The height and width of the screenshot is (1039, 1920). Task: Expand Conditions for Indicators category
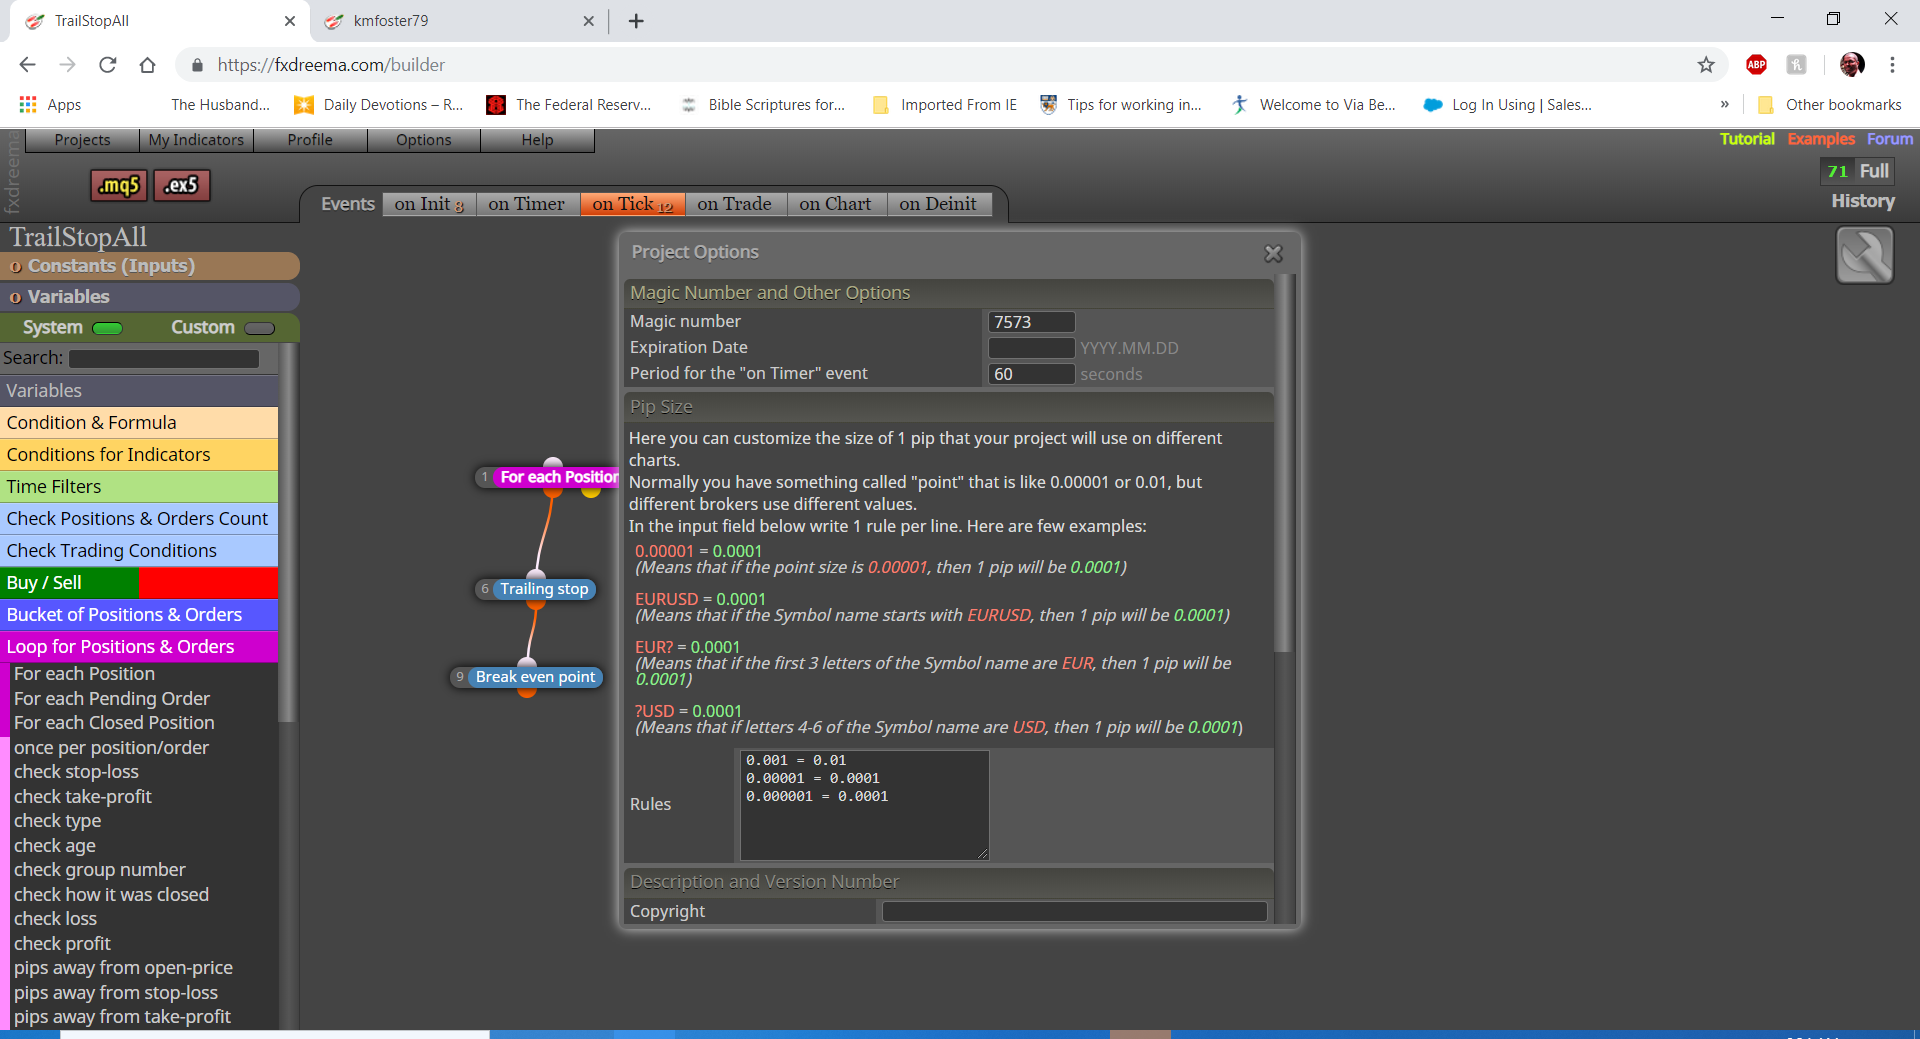coord(139,455)
